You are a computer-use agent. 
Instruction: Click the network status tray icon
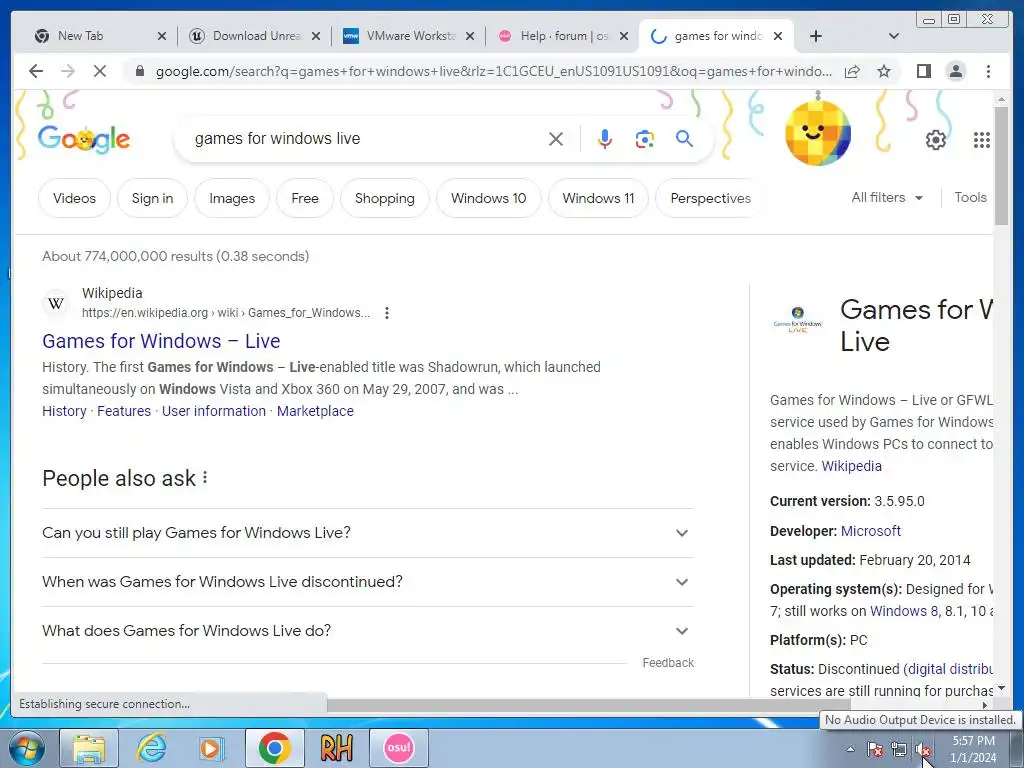(x=899, y=750)
